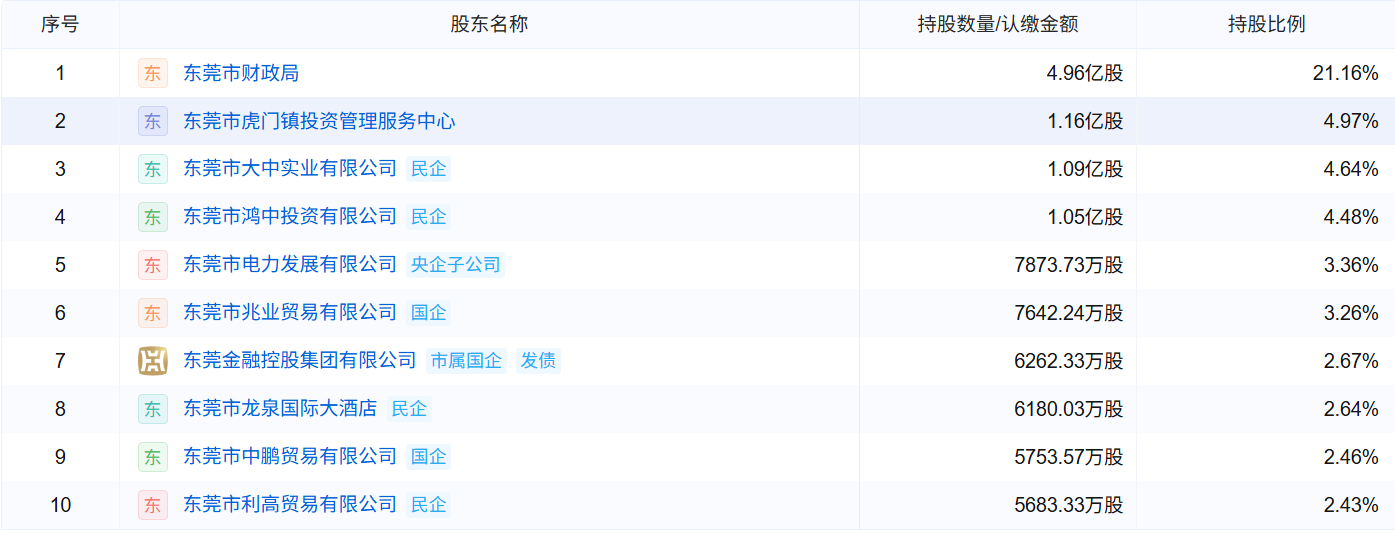This screenshot has height=534, width=1395.
Task: Click the 民企 tag on 东莞市利高贸易有限公司
Action: pyautogui.click(x=429, y=505)
